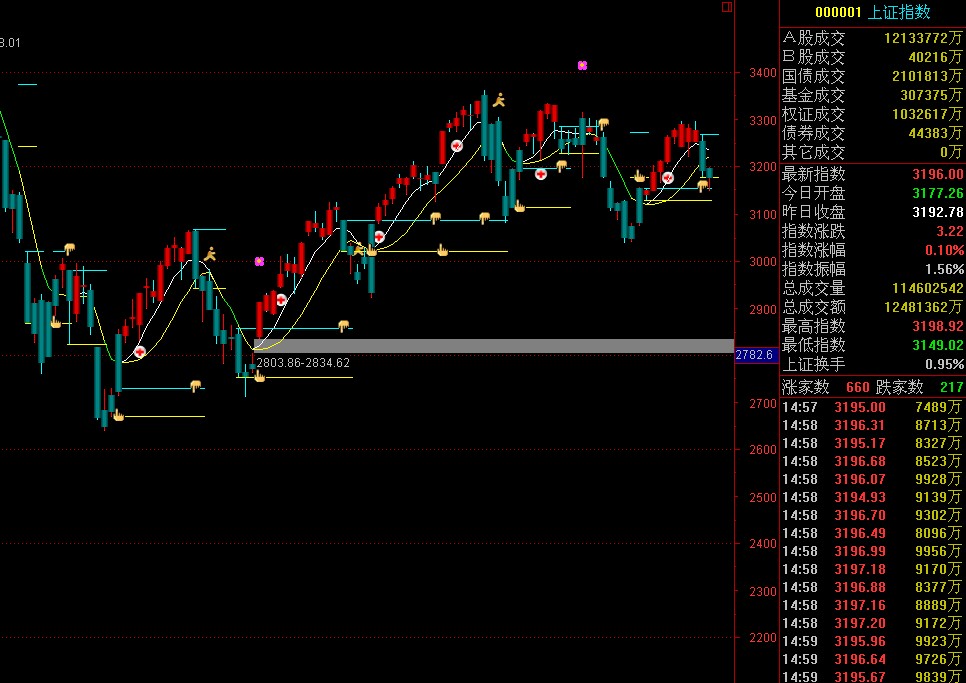Click the 3400 price axis label
The width and height of the screenshot is (966, 683).
click(x=763, y=73)
